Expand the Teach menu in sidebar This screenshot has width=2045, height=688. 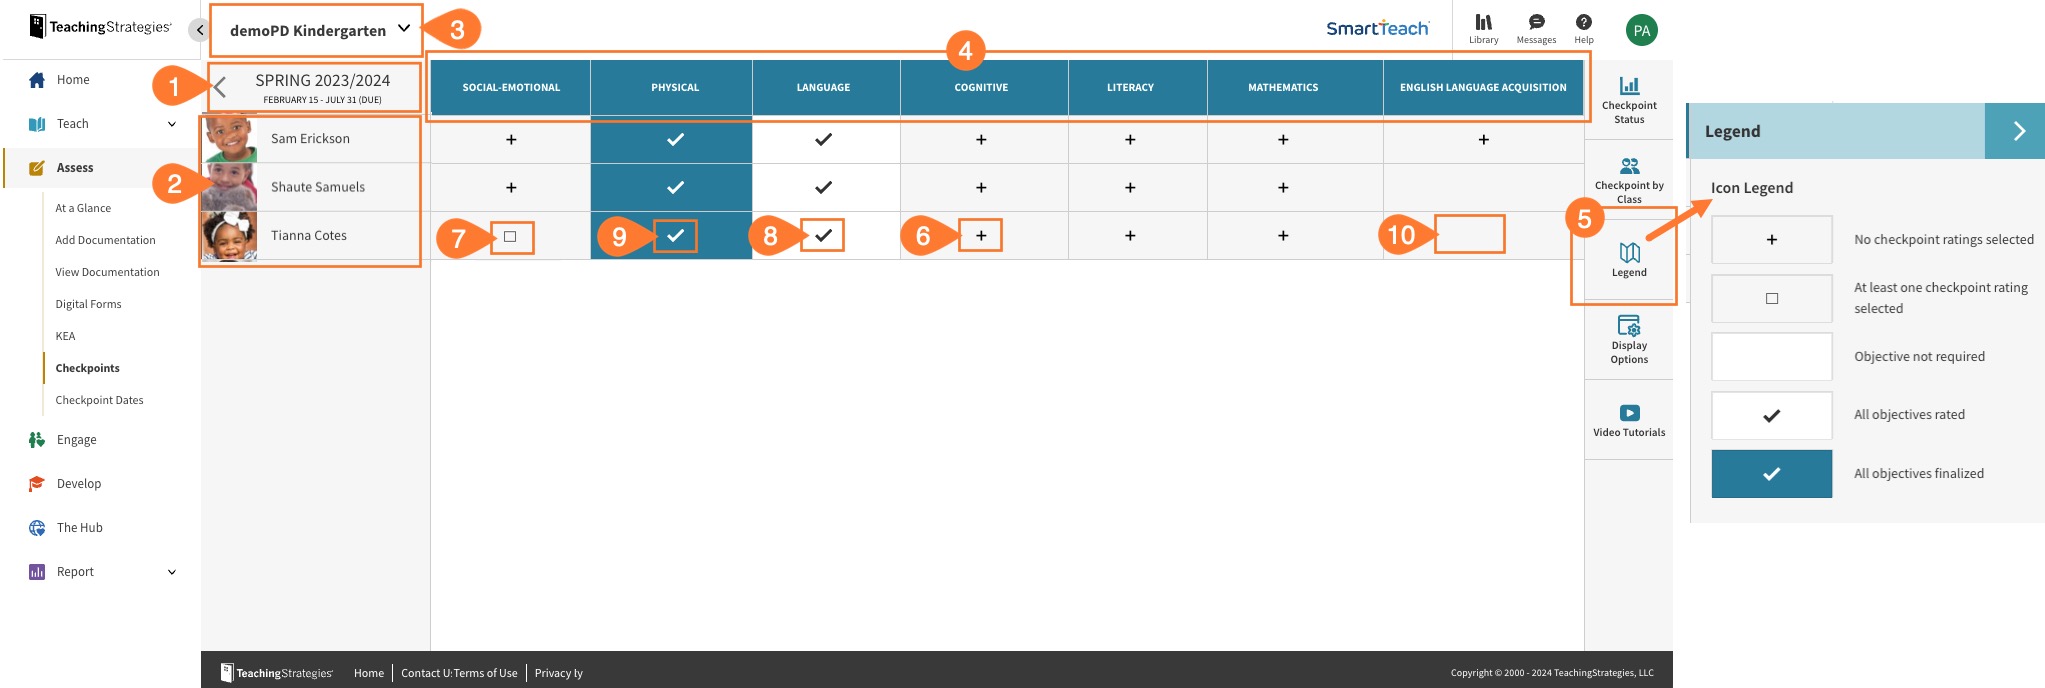tap(171, 124)
